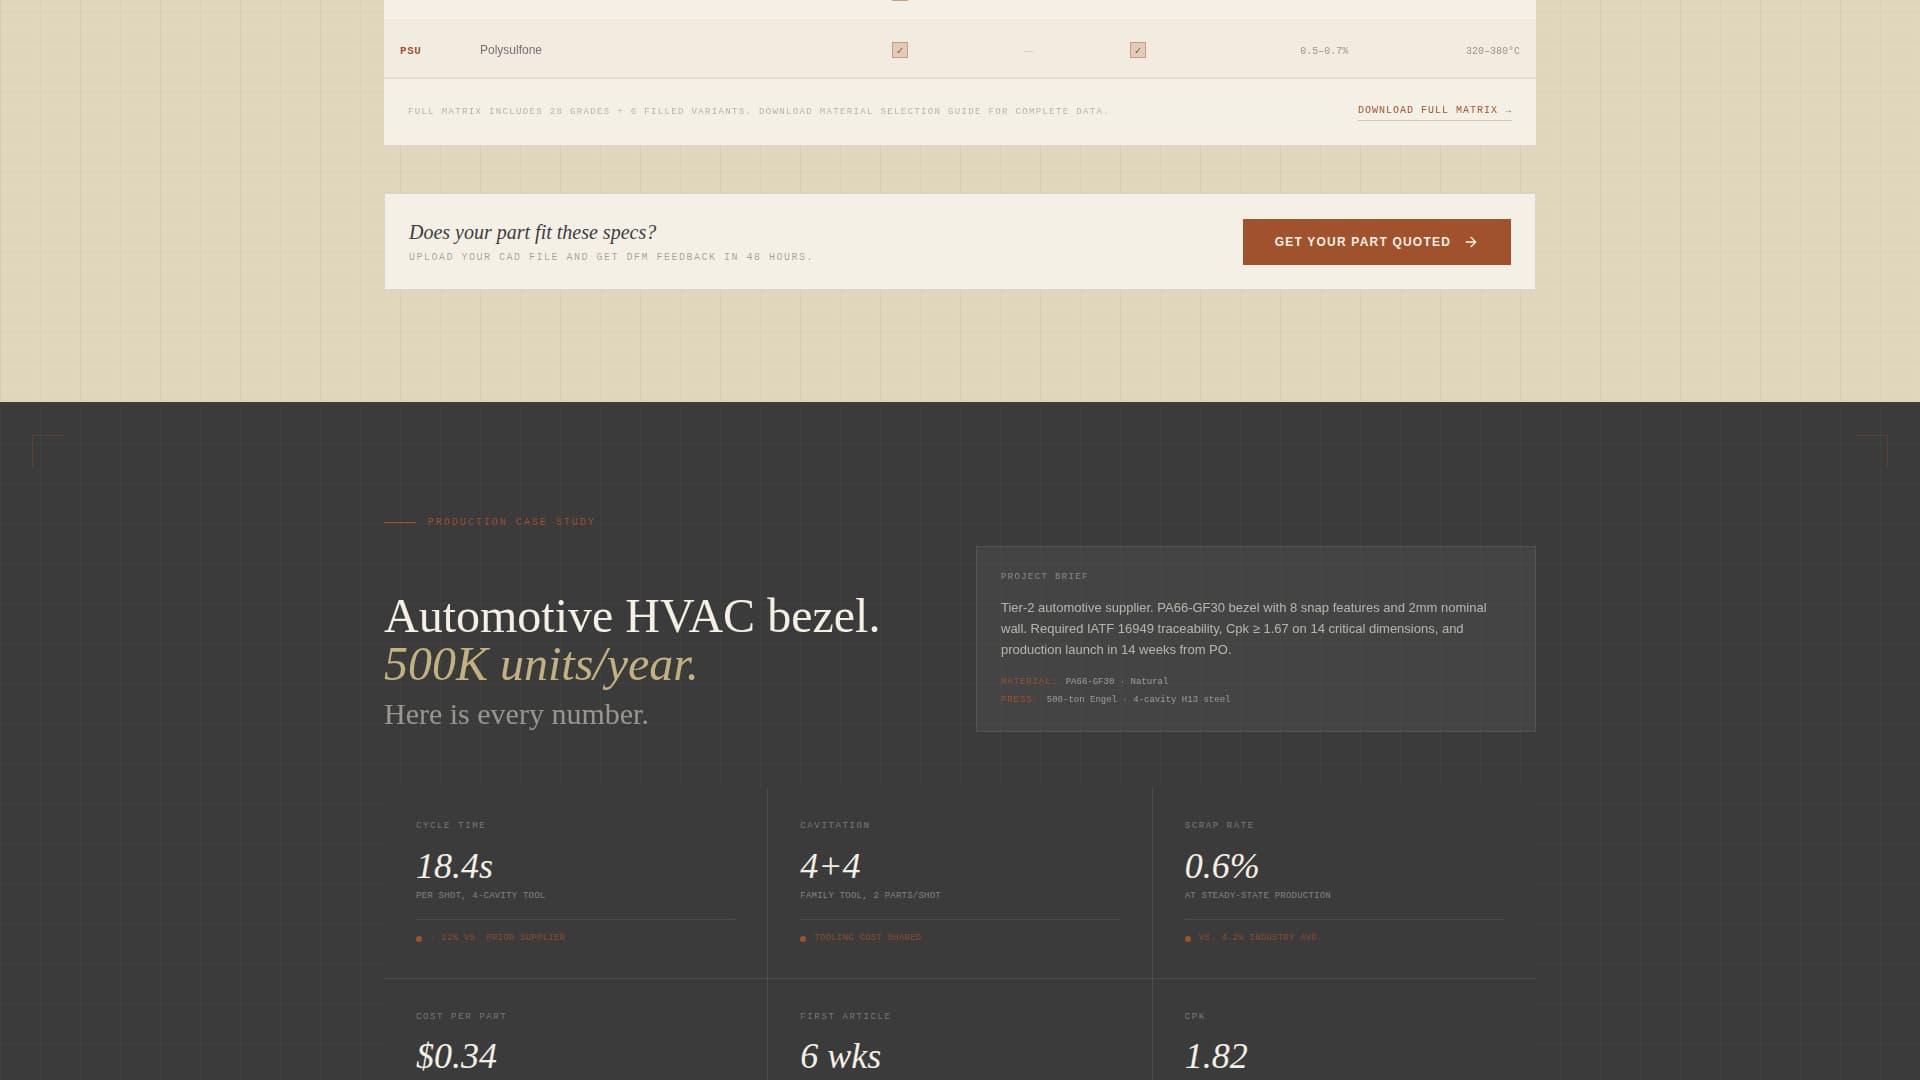Viewport: 1920px width, 1080px height.
Task: Click the orange dot beside the scrap rate note
Action: click(1187, 938)
